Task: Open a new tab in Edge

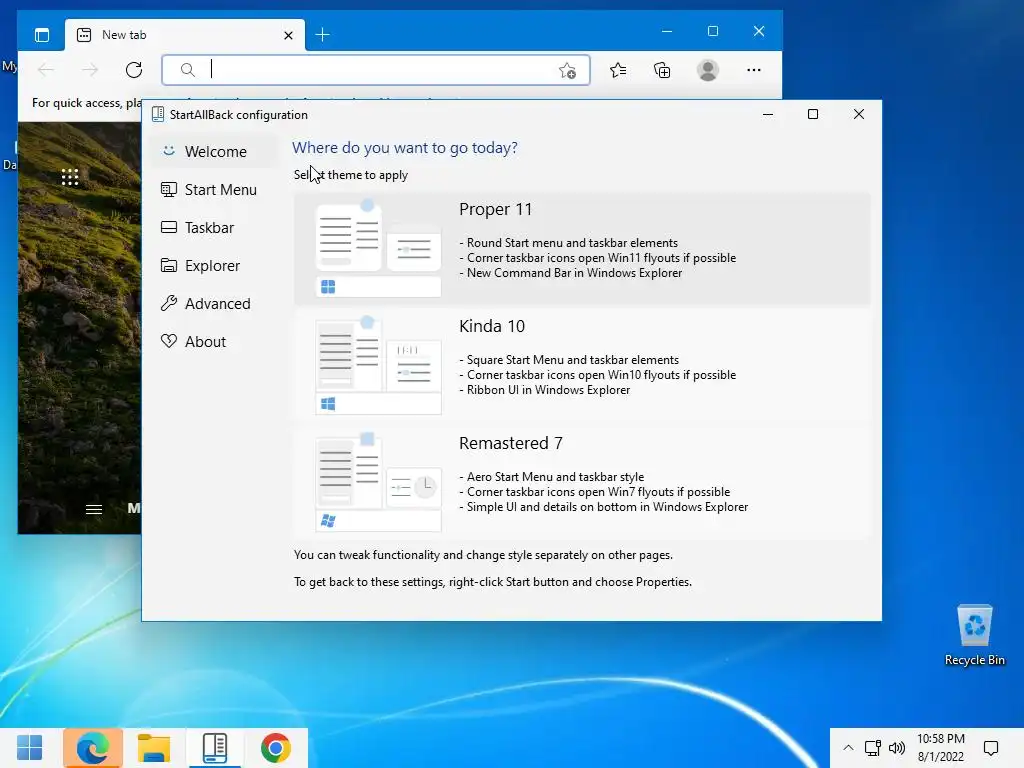Action: tap(323, 35)
